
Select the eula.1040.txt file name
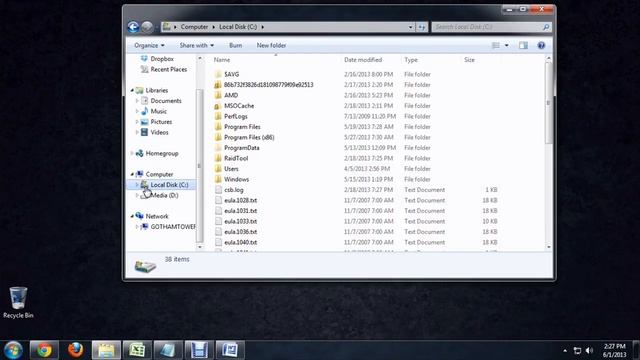(240, 242)
